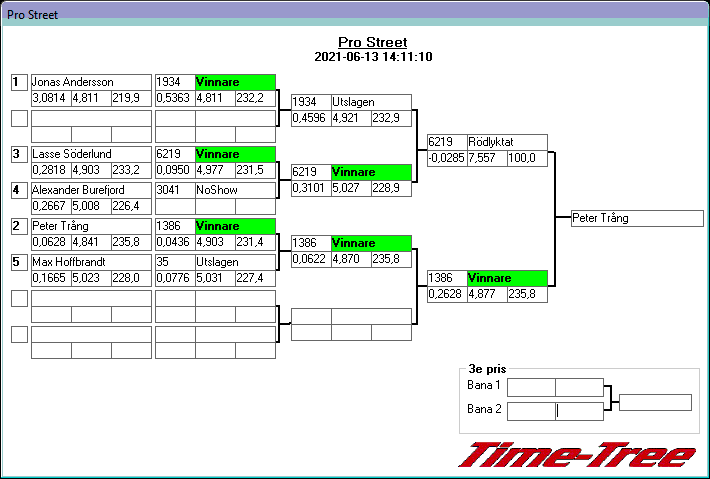This screenshot has height=479, width=710.
Task: Click the green Vinnare cell above 0,2628
Action: tap(507, 278)
